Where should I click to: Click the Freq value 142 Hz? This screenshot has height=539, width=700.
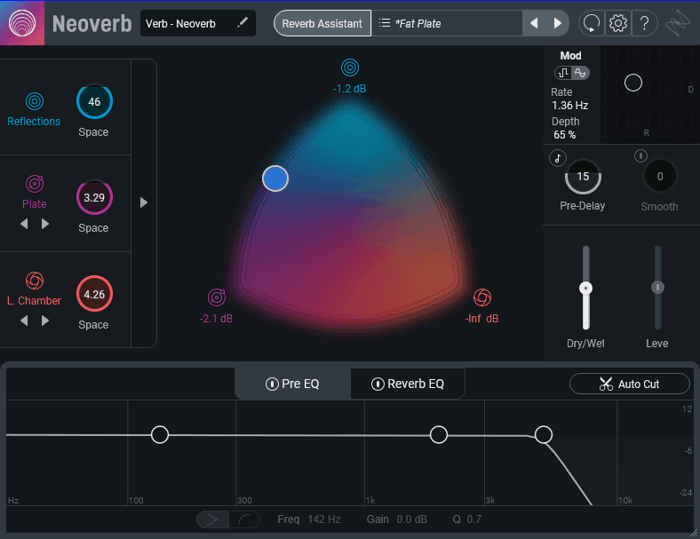(x=324, y=519)
